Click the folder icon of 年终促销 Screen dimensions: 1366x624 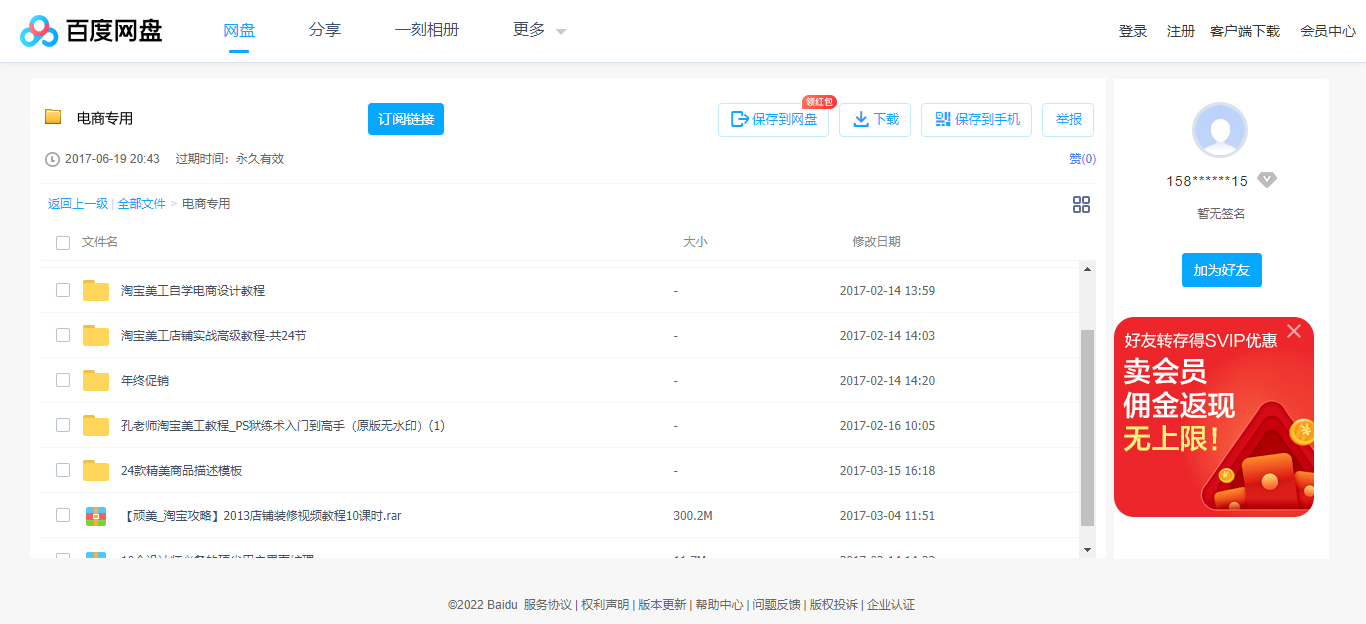click(95, 380)
